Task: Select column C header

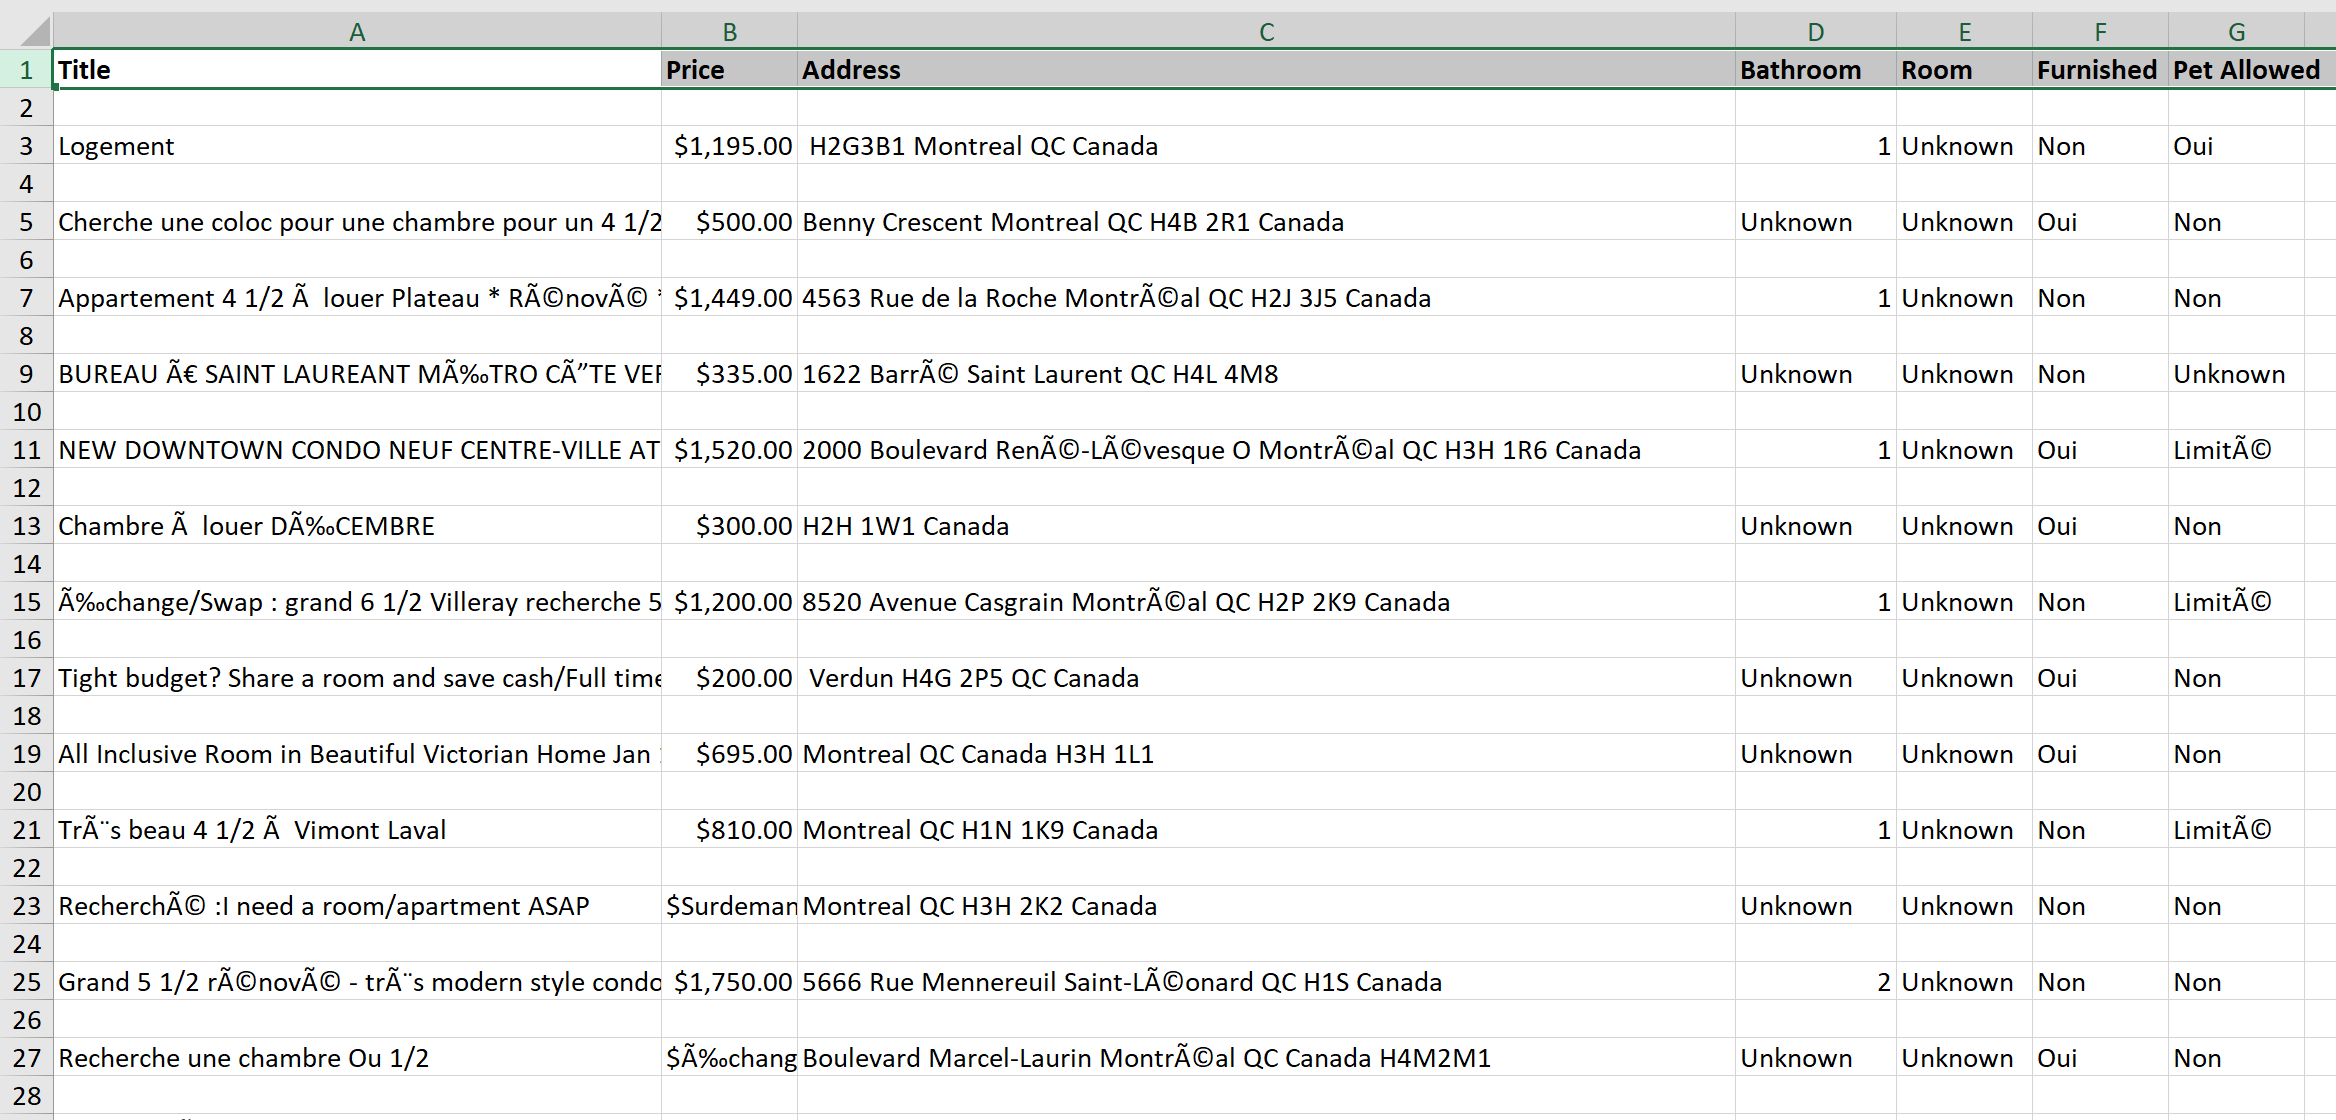Action: click(1266, 32)
